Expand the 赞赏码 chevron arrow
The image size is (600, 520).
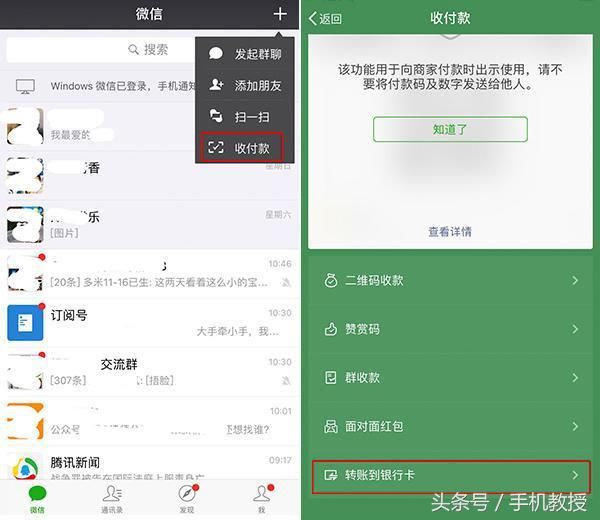(575, 329)
